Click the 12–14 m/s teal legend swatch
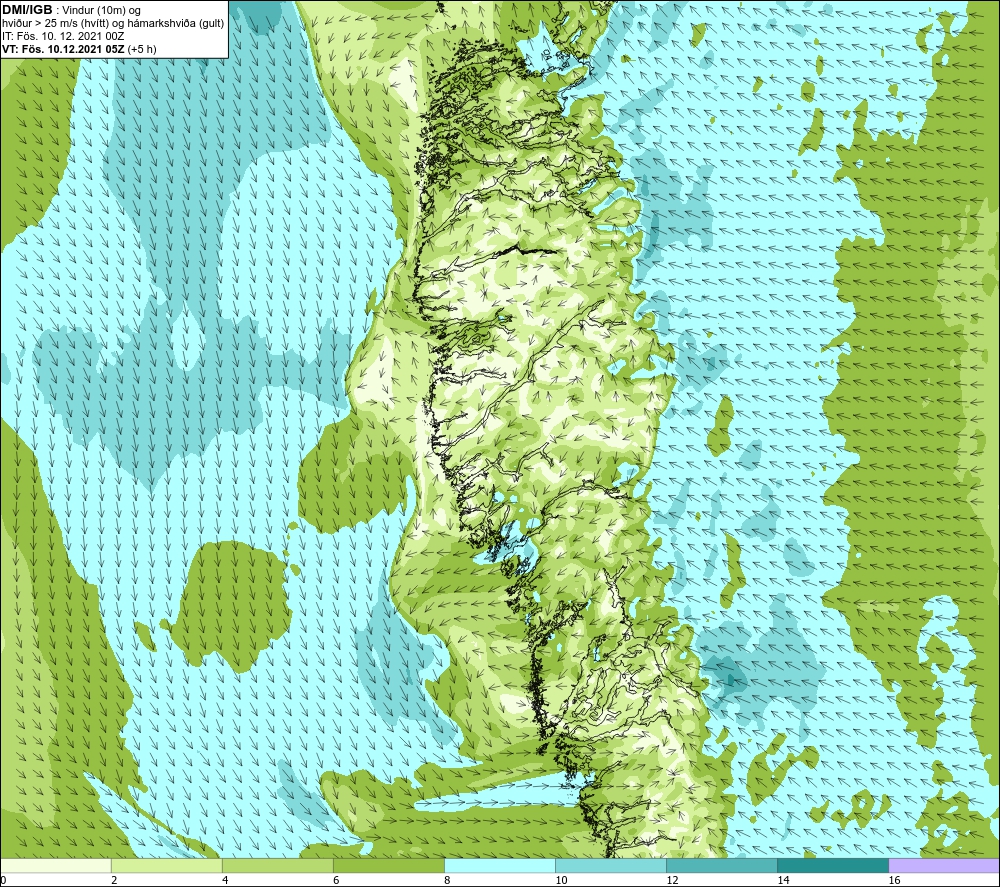This screenshot has height=887, width=1000. coord(722,866)
